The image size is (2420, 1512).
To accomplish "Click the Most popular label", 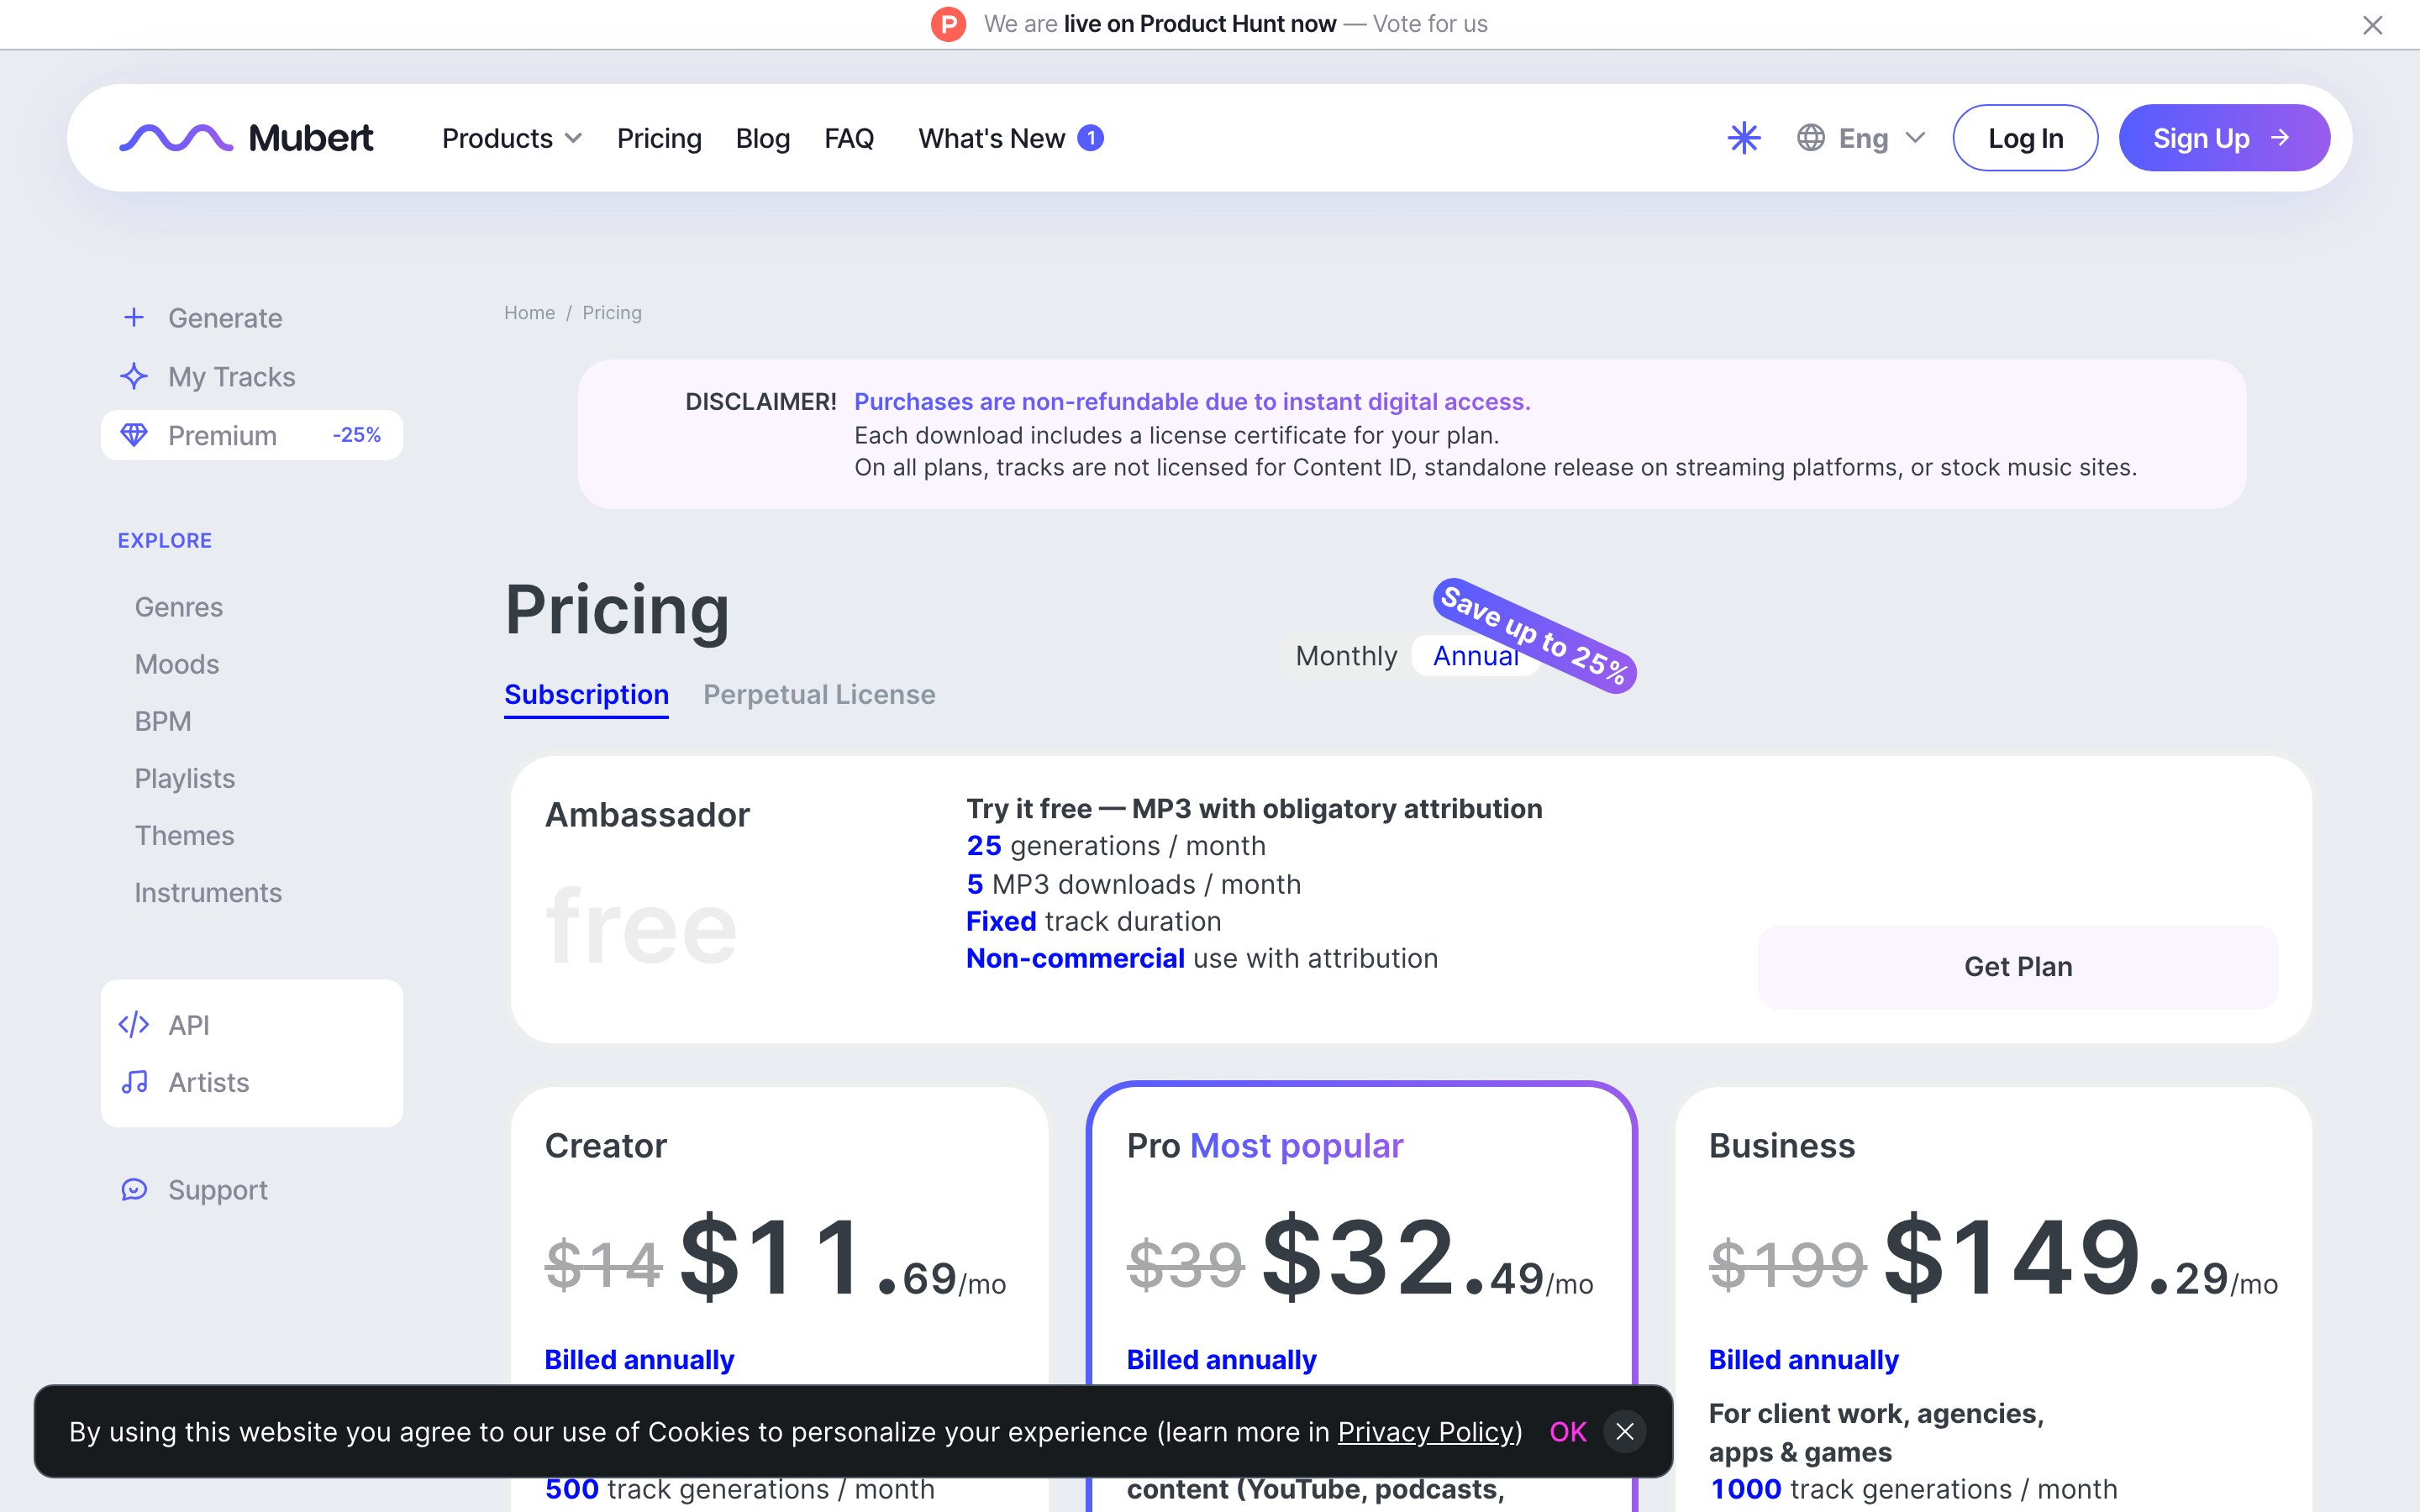I will [1297, 1146].
